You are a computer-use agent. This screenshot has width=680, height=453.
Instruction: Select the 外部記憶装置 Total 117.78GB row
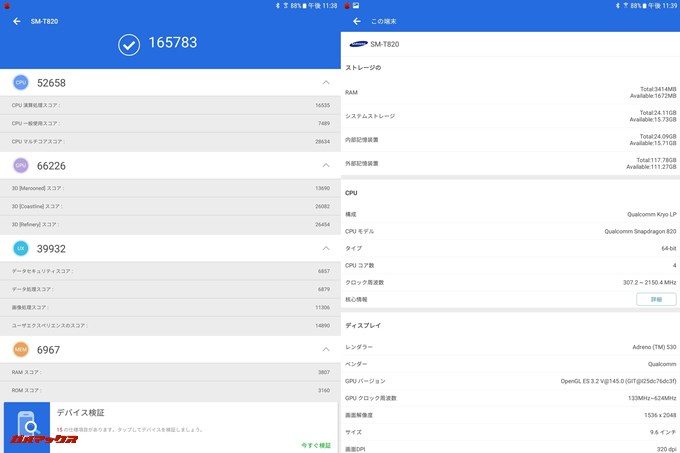click(x=510, y=163)
